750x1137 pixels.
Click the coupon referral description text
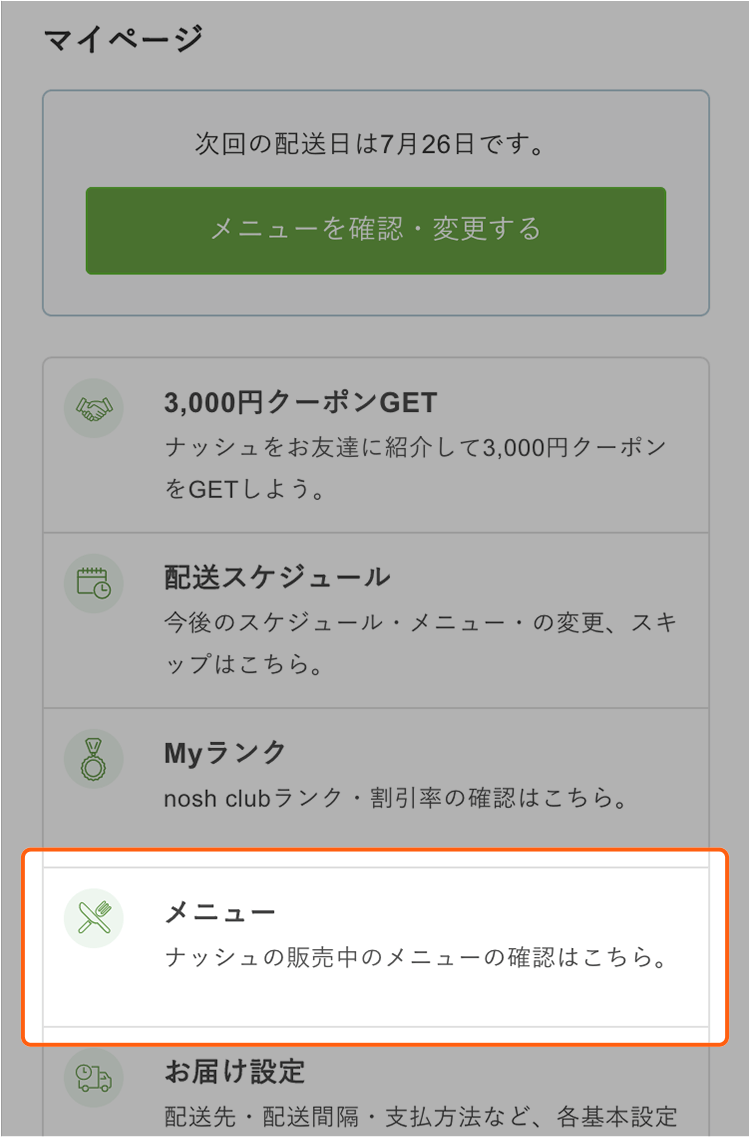[x=416, y=468]
